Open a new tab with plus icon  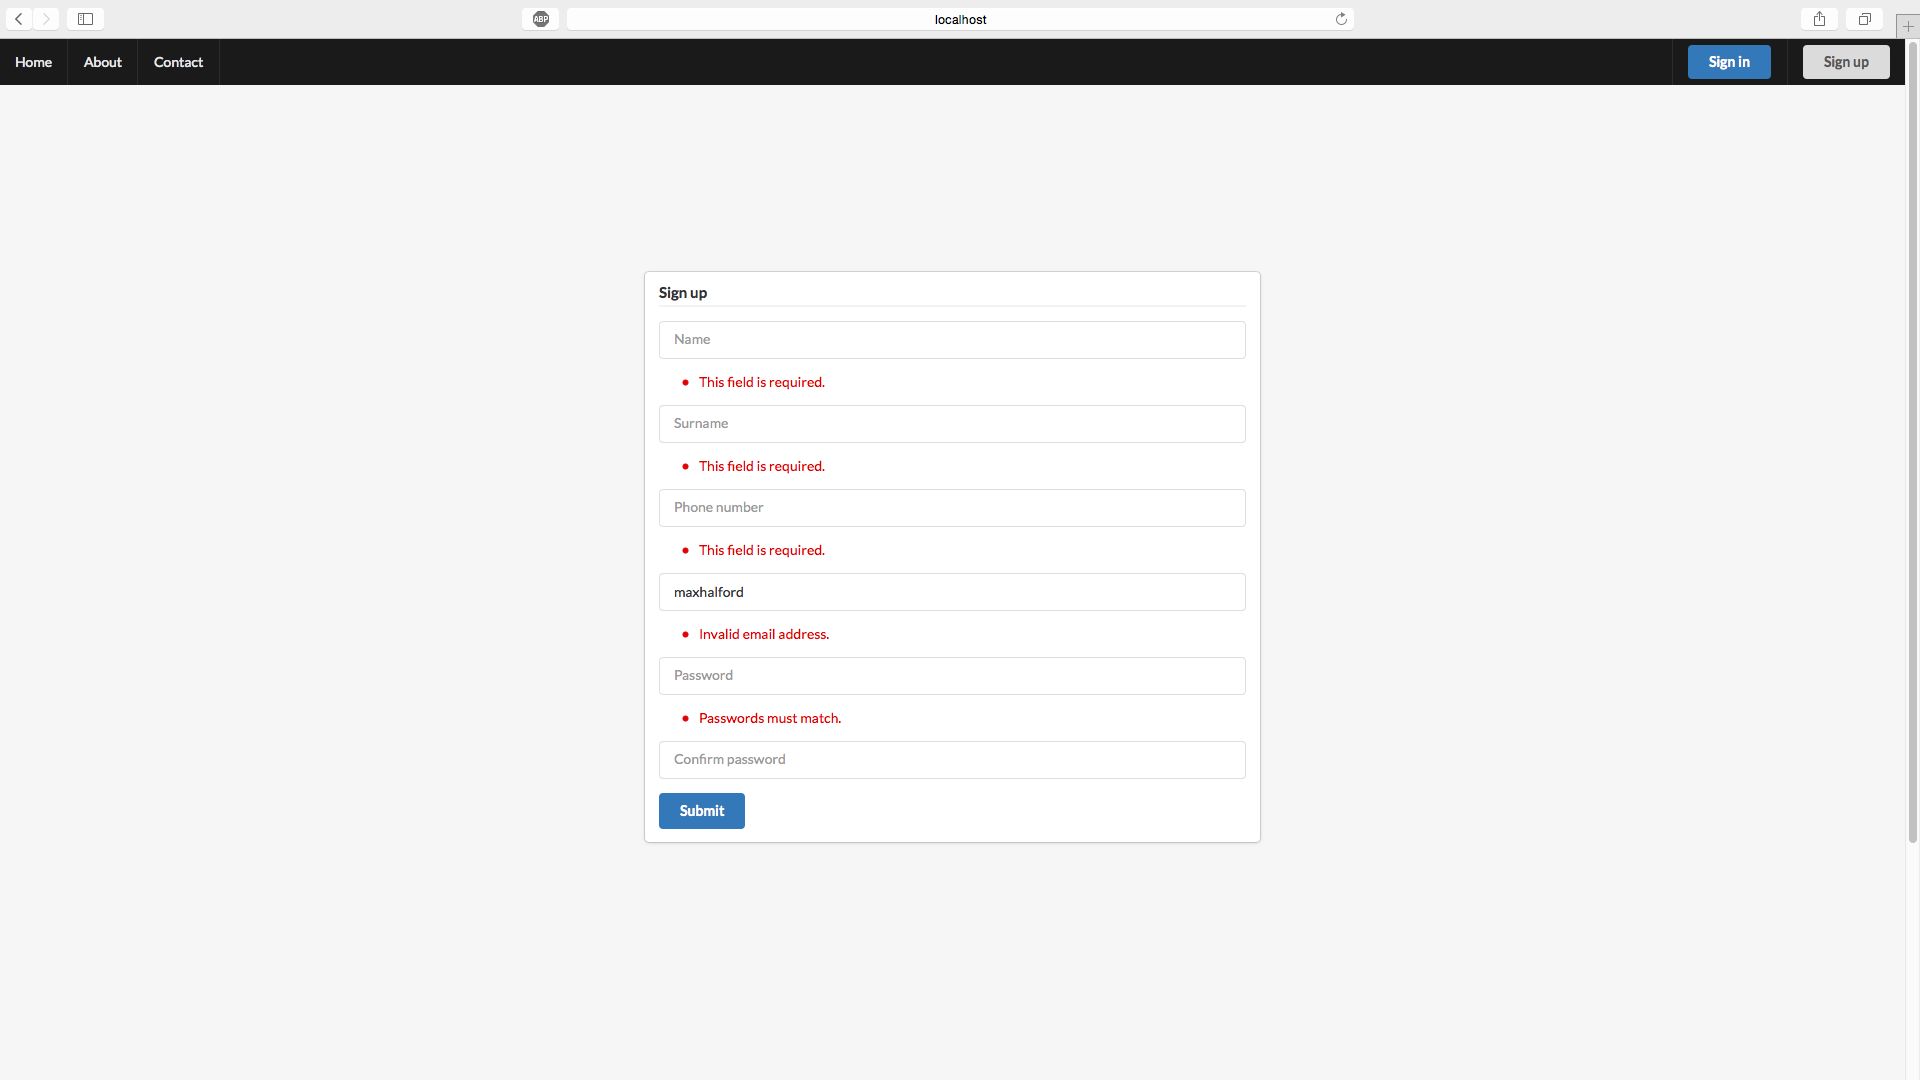point(1908,26)
